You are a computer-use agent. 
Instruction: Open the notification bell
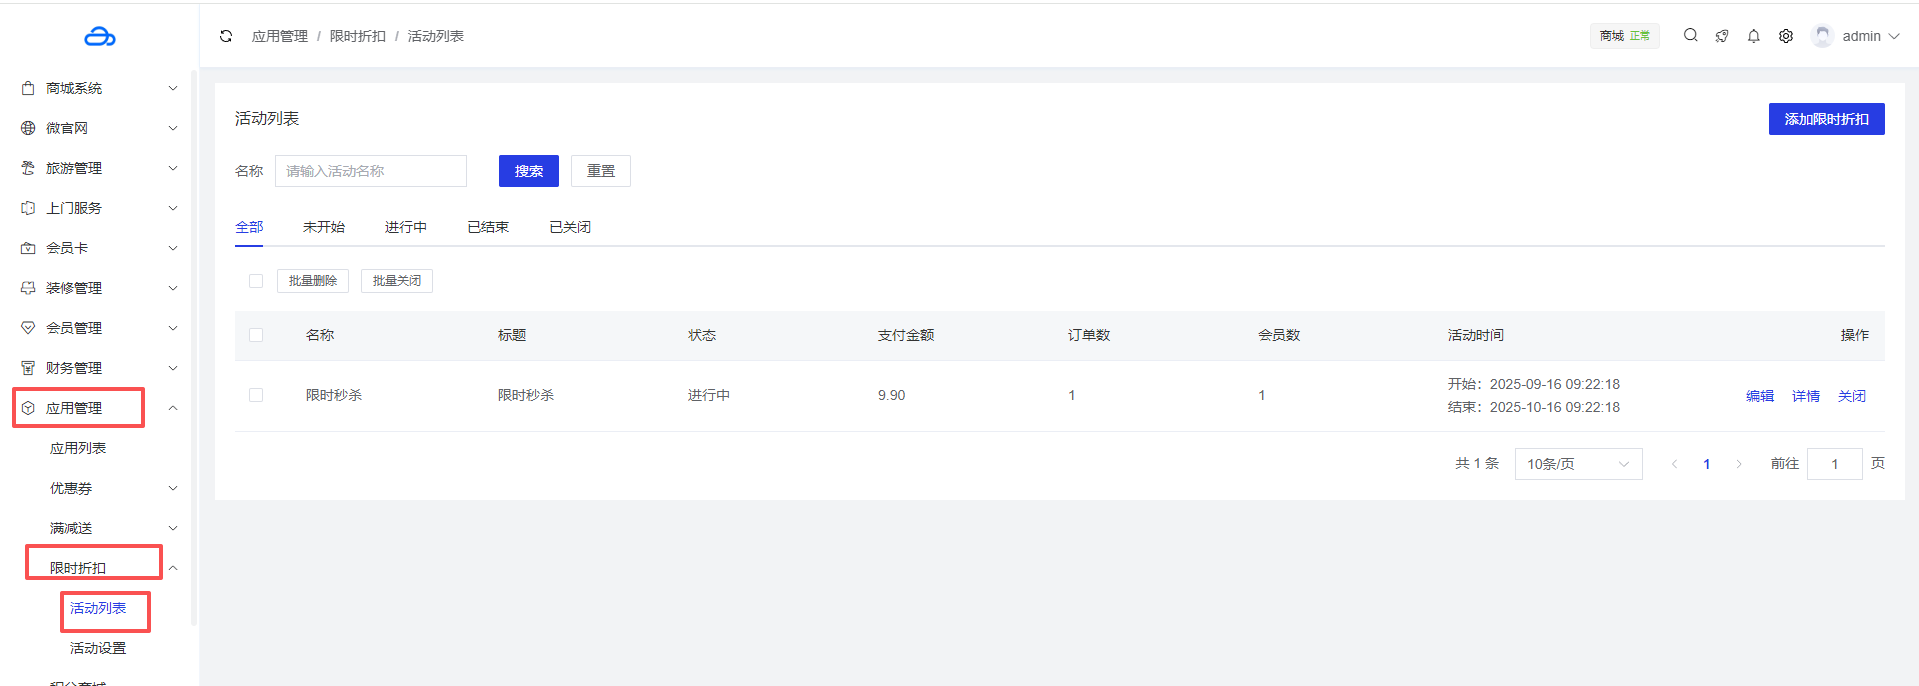pyautogui.click(x=1754, y=36)
